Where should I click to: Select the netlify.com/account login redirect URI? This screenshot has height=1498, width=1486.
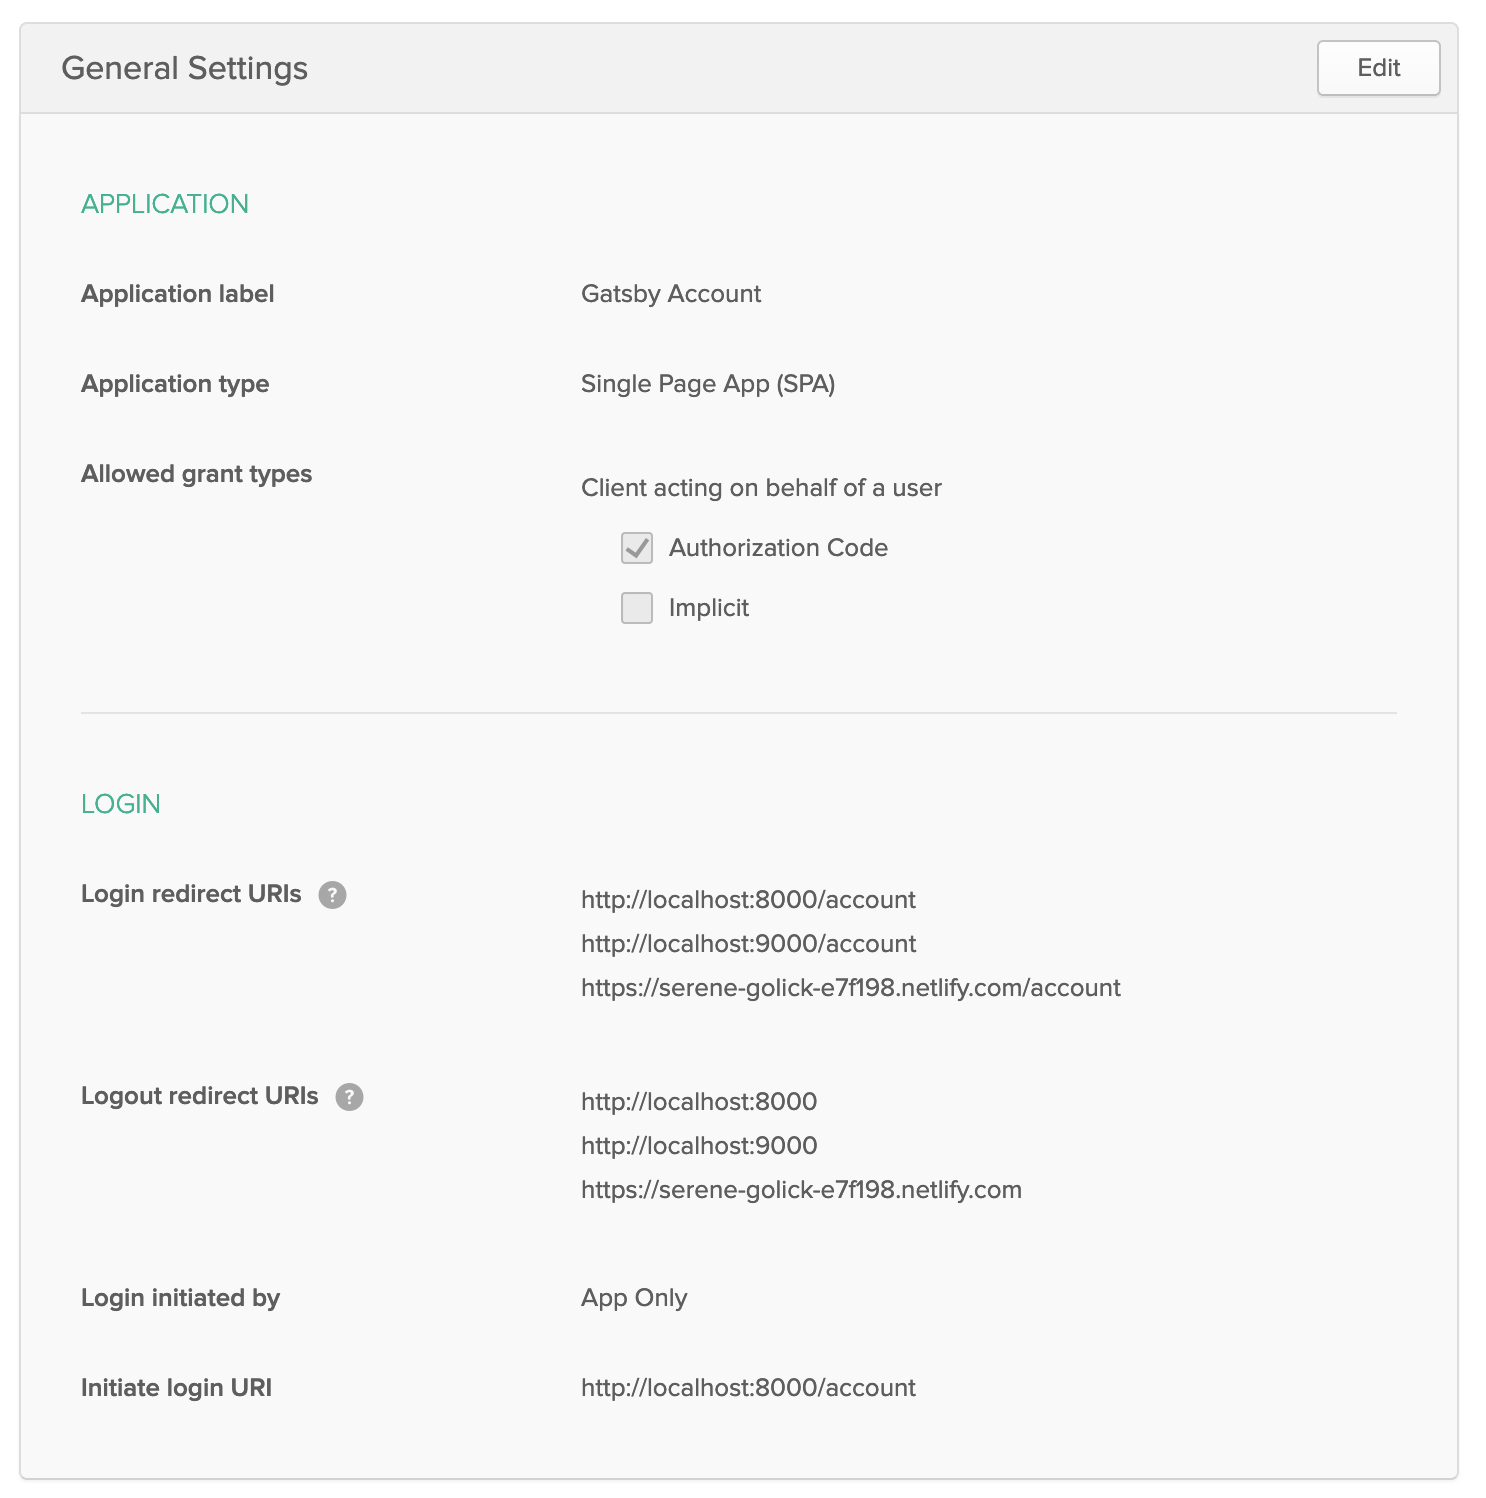[850, 988]
